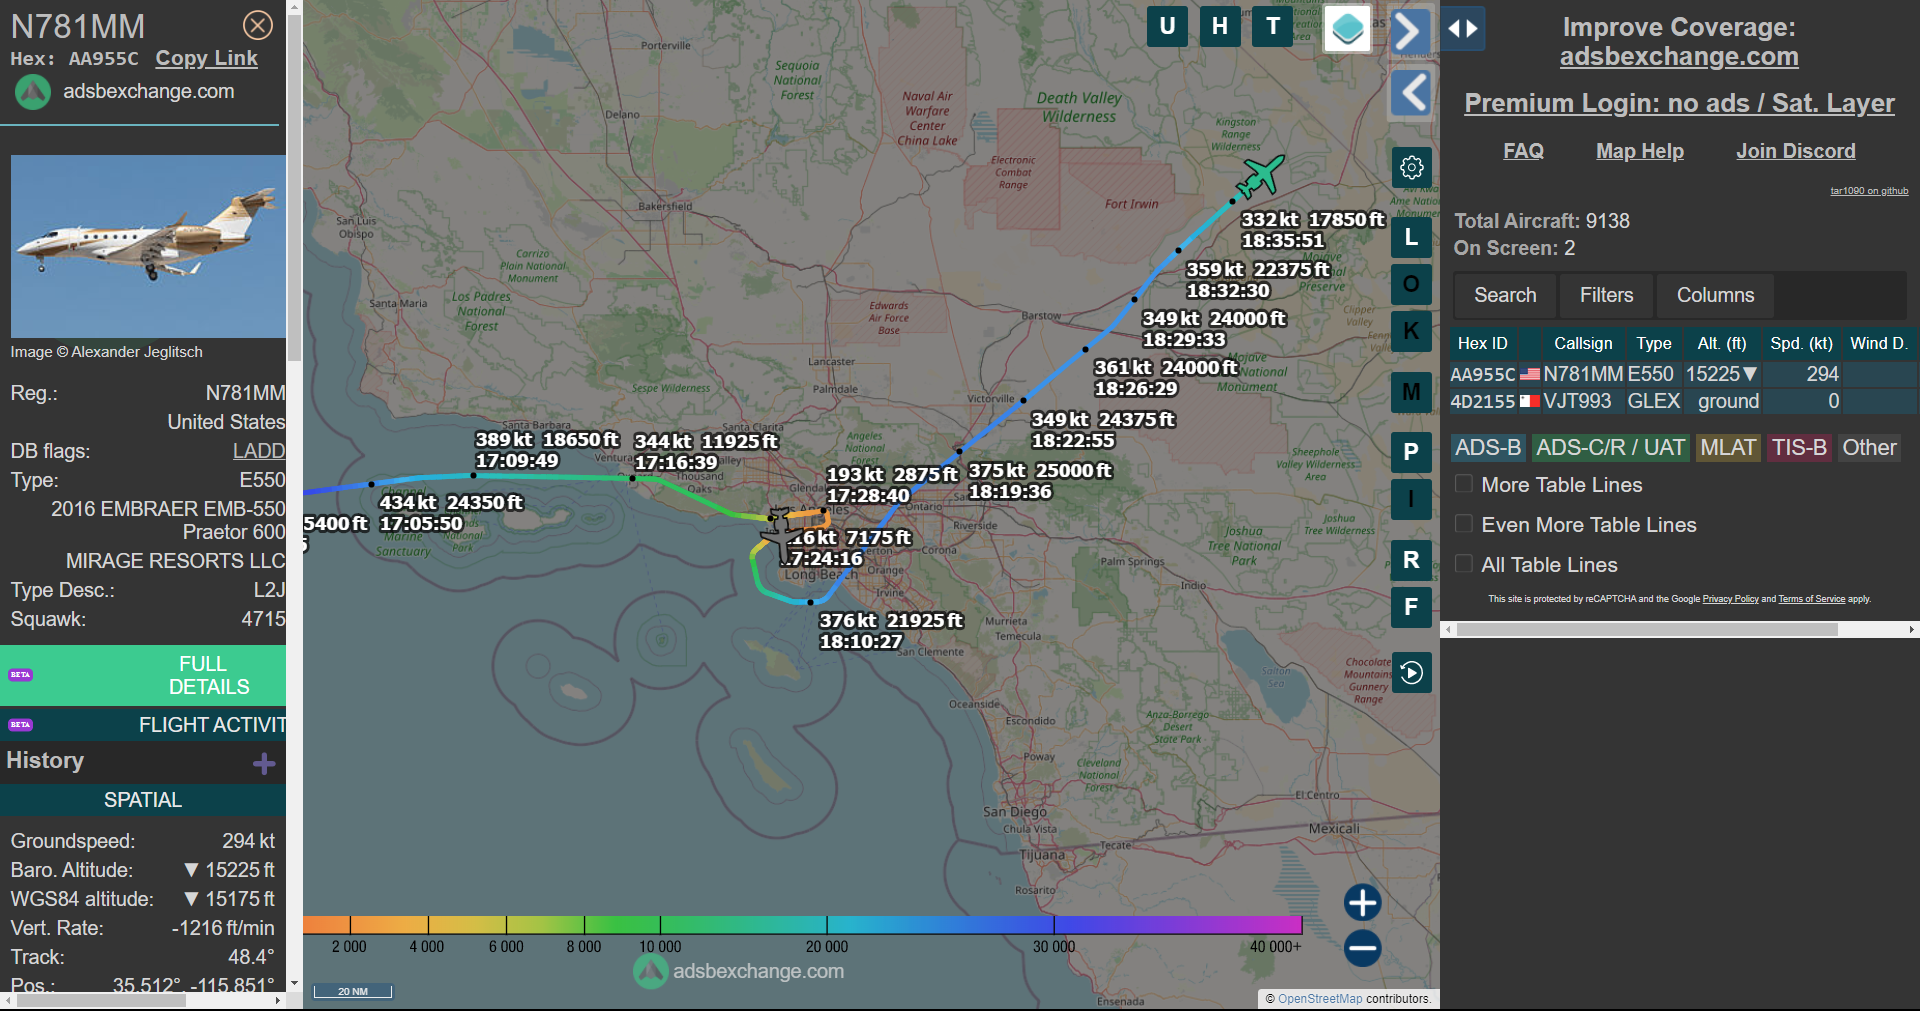Click the left chevron arrow button
The image size is (1920, 1011).
[x=1412, y=93]
